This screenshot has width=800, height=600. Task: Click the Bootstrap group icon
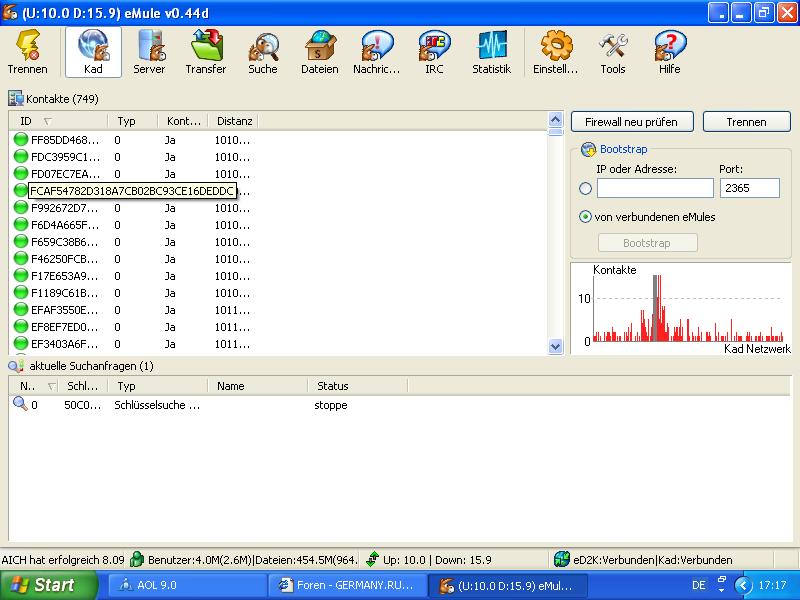pos(588,149)
